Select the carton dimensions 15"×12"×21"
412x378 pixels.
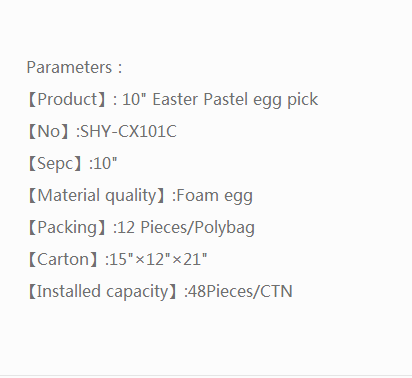158,259
